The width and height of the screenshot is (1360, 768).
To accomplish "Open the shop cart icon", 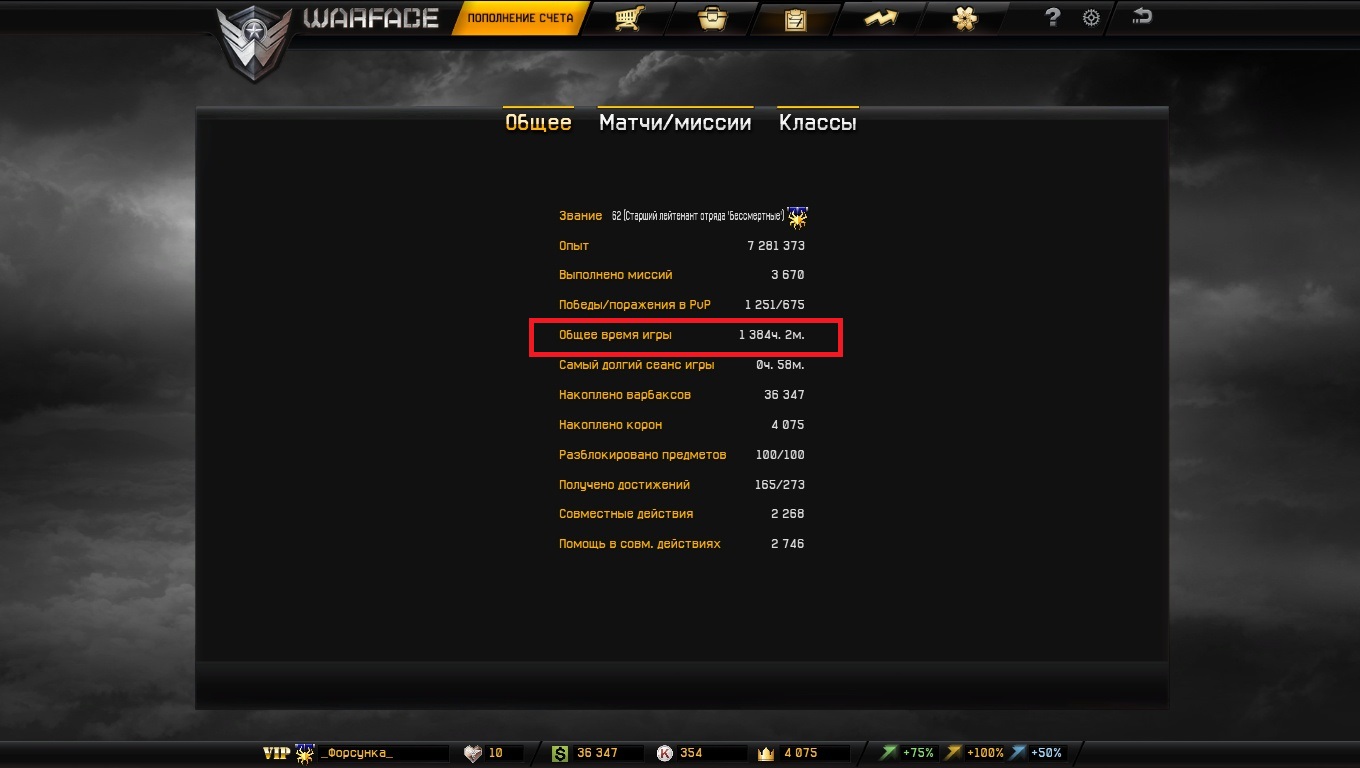I will [627, 18].
